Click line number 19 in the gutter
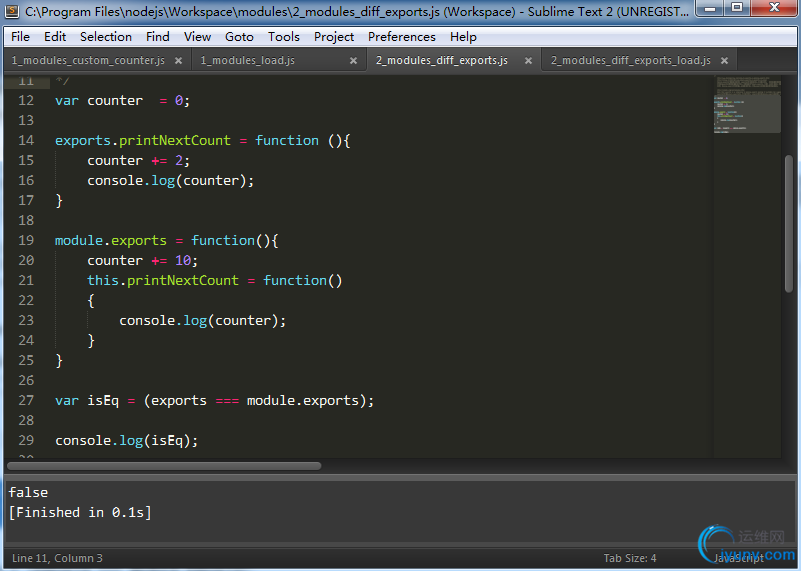The image size is (801, 571). 26,241
